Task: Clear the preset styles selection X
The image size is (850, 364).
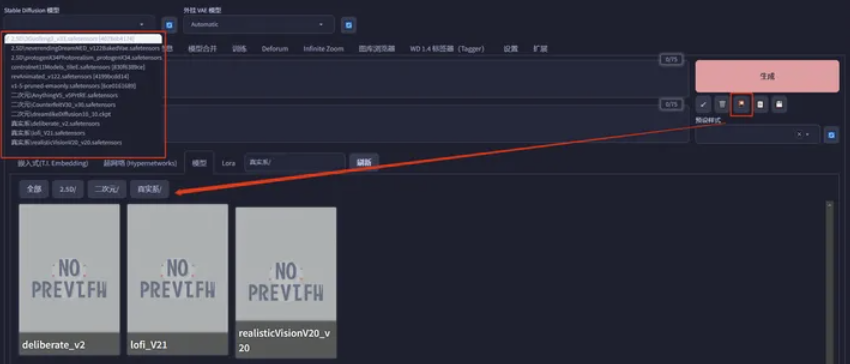Action: 799,135
